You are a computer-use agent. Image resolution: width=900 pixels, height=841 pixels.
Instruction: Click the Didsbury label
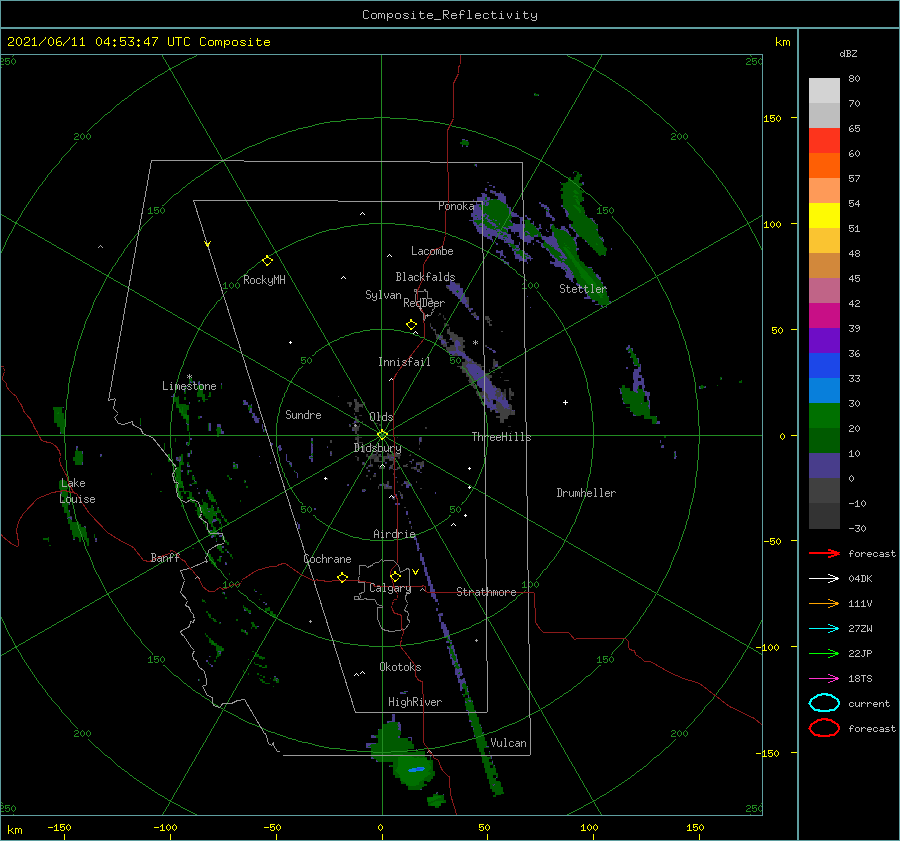pyautogui.click(x=377, y=448)
